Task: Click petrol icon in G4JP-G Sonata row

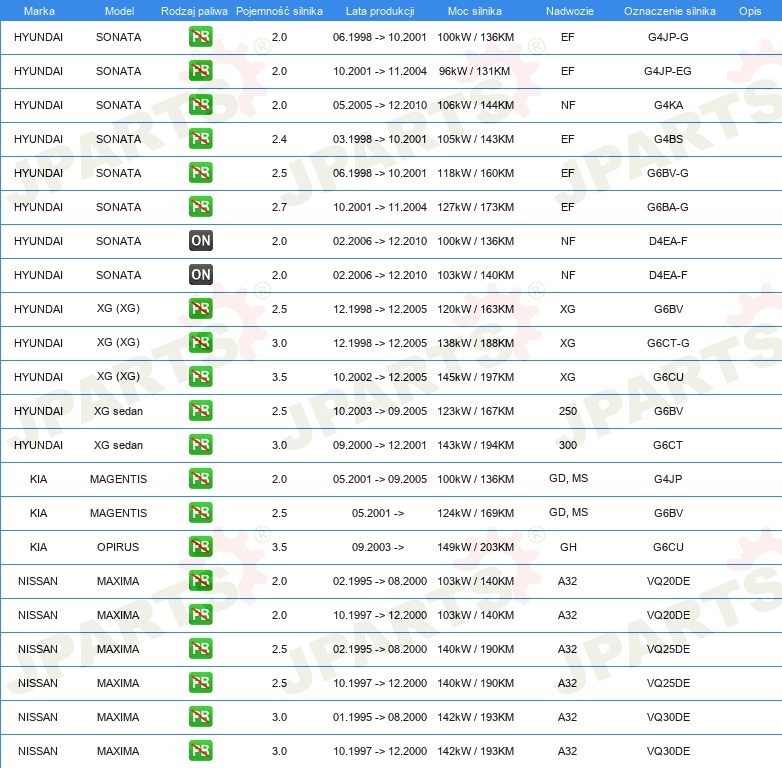Action: click(x=200, y=36)
